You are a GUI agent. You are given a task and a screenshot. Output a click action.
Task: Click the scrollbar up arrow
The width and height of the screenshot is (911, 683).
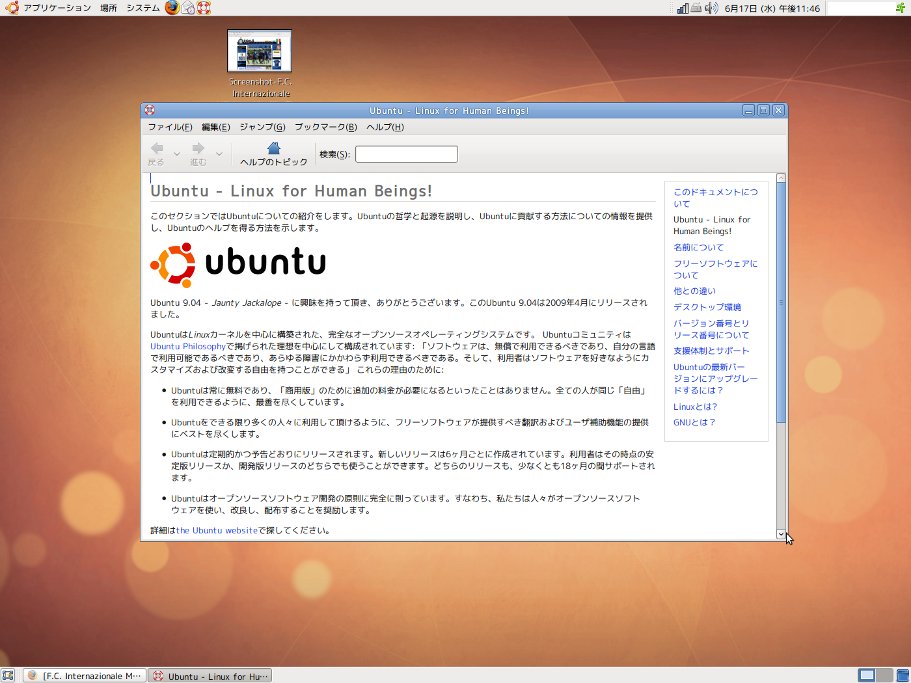pyautogui.click(x=781, y=178)
